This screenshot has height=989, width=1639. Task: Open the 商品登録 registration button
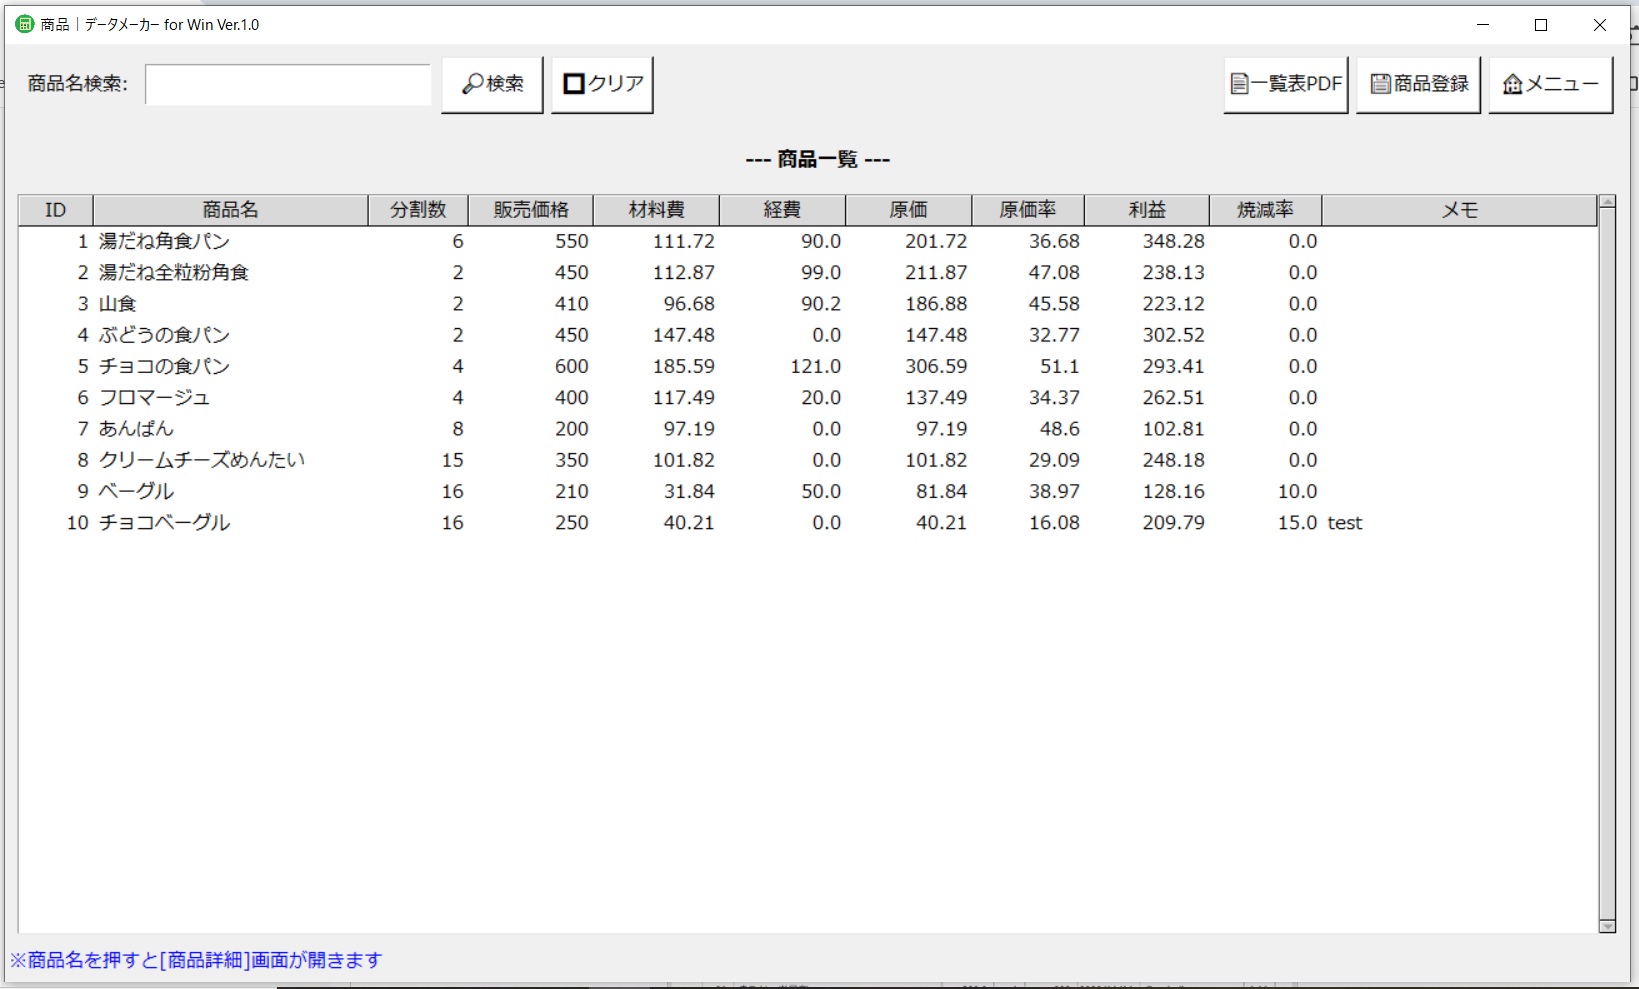tap(1418, 84)
